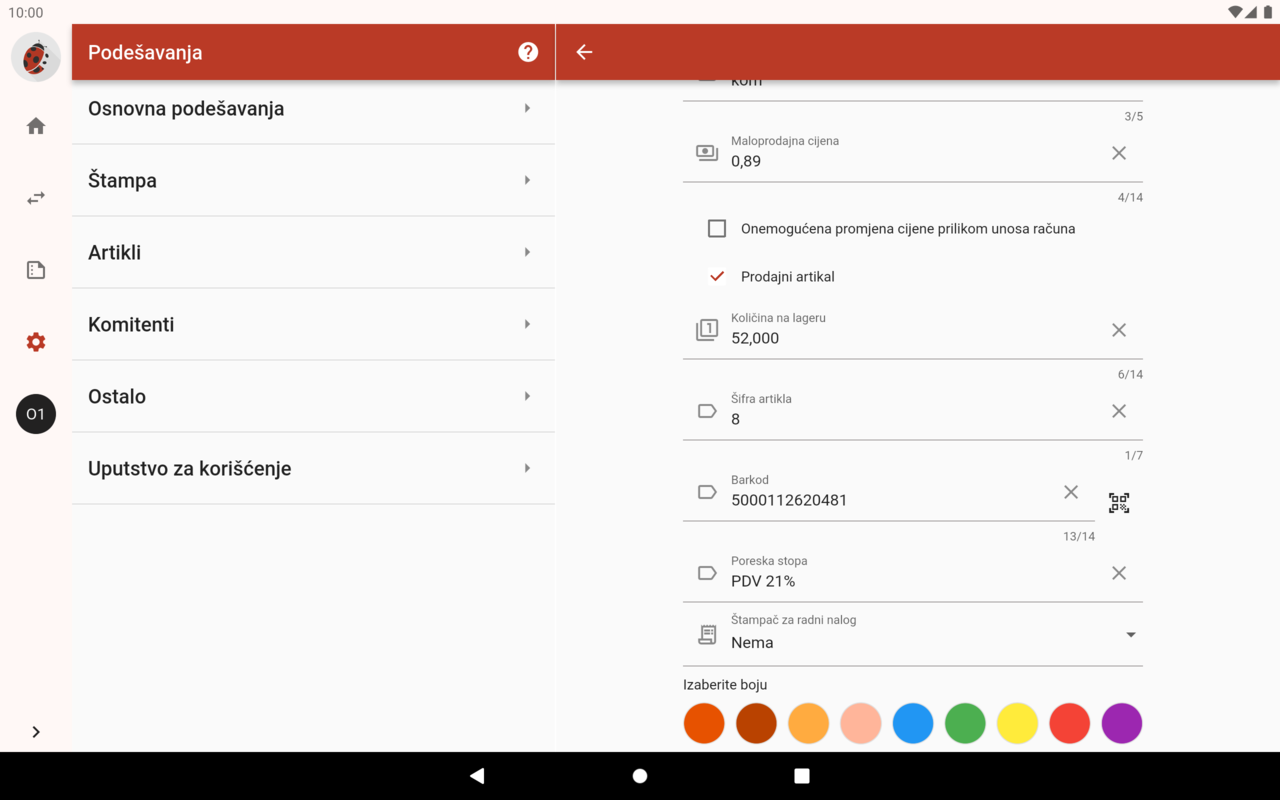
Task: Pick the light peach color swatch
Action: [861, 723]
